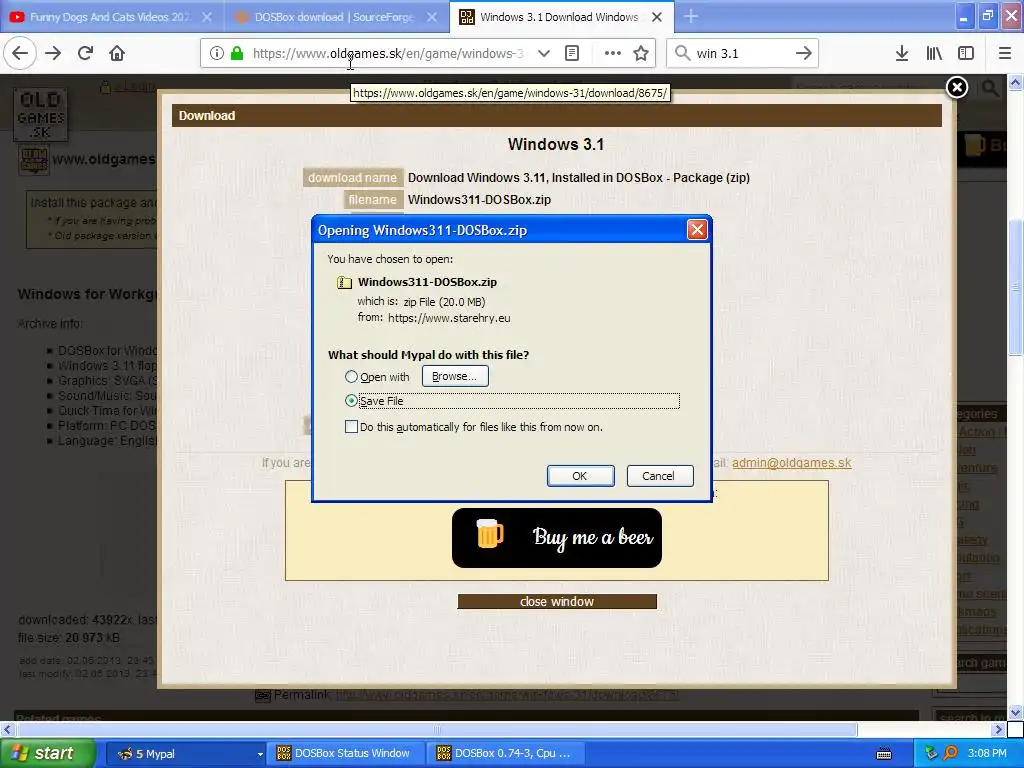Open the library icon
The height and width of the screenshot is (768, 1024).
(x=934, y=53)
